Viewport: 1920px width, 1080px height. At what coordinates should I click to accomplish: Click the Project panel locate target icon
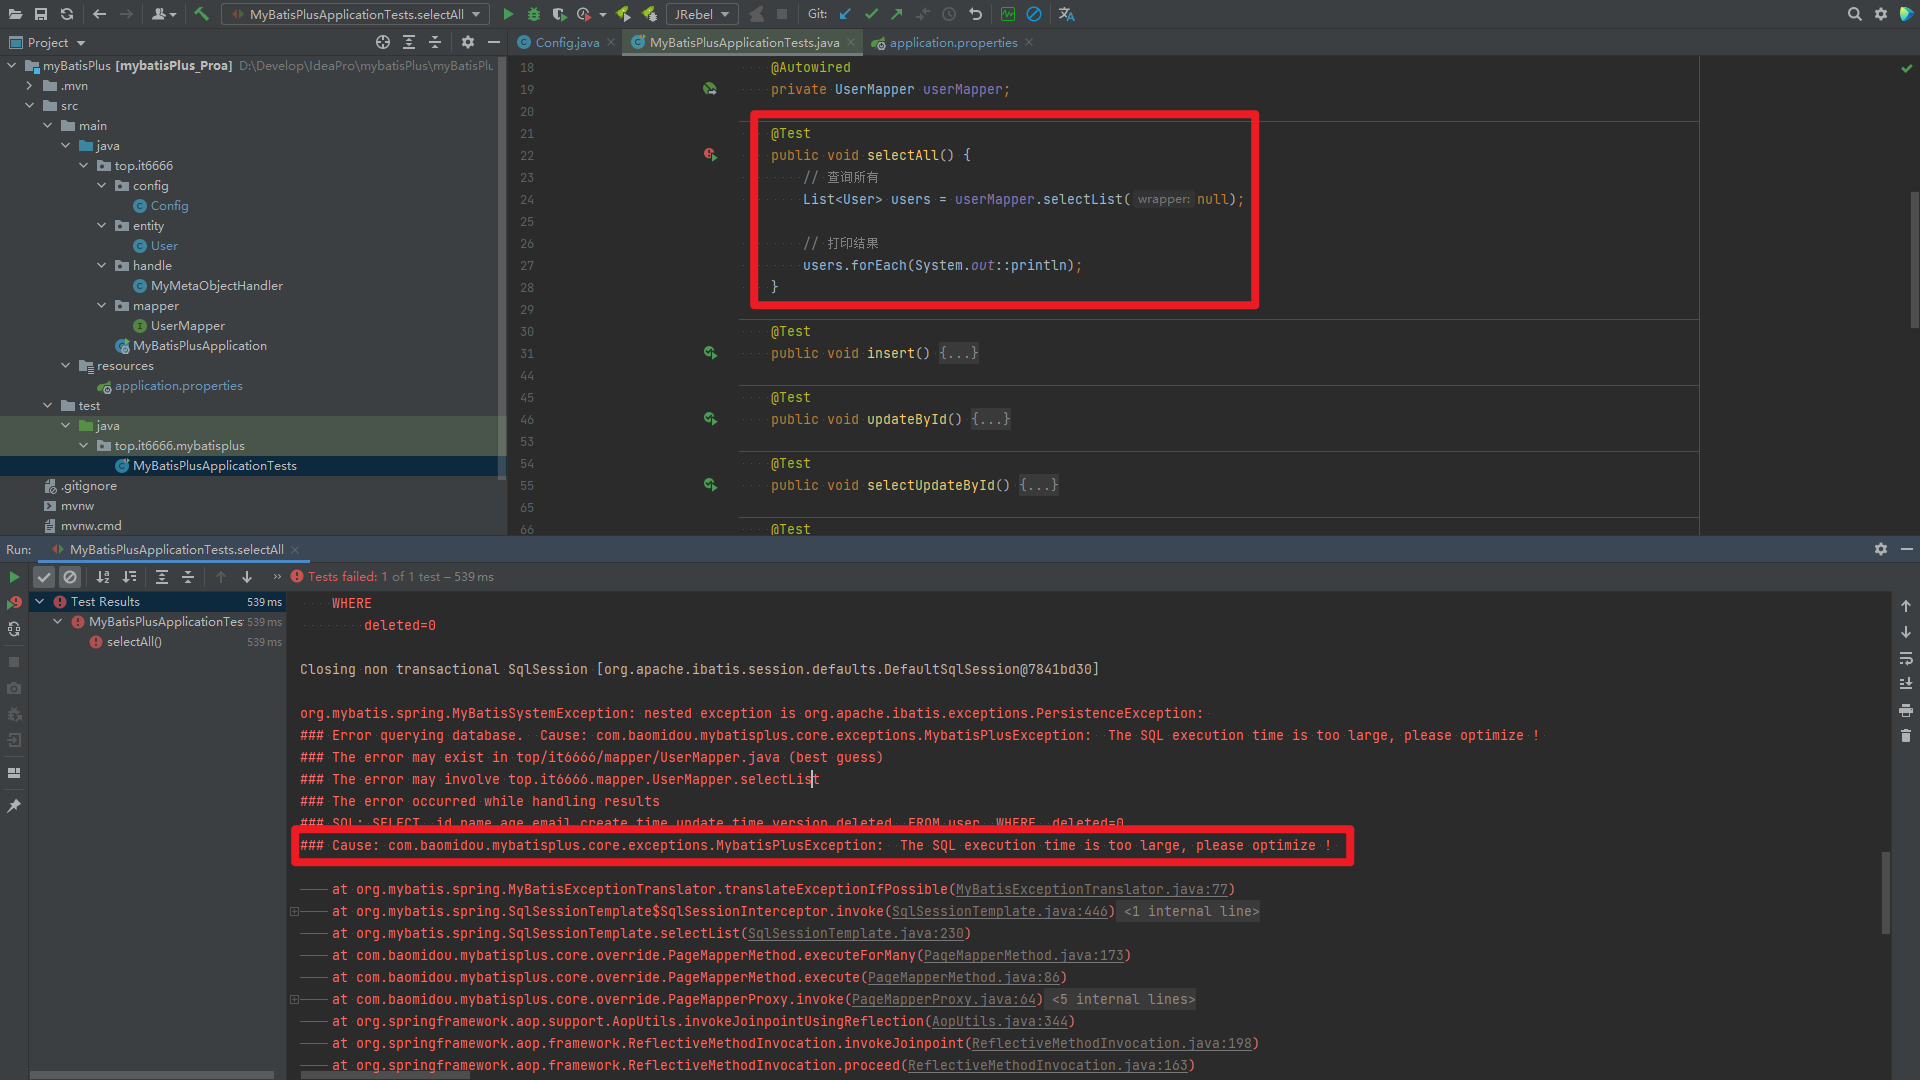click(383, 42)
